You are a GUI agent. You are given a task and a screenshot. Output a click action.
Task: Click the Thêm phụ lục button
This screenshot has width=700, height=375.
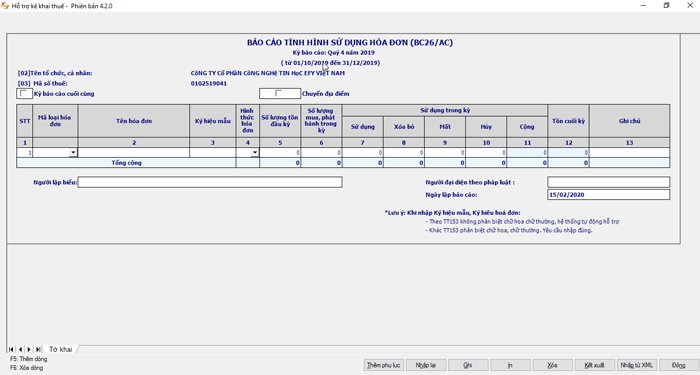[383, 365]
